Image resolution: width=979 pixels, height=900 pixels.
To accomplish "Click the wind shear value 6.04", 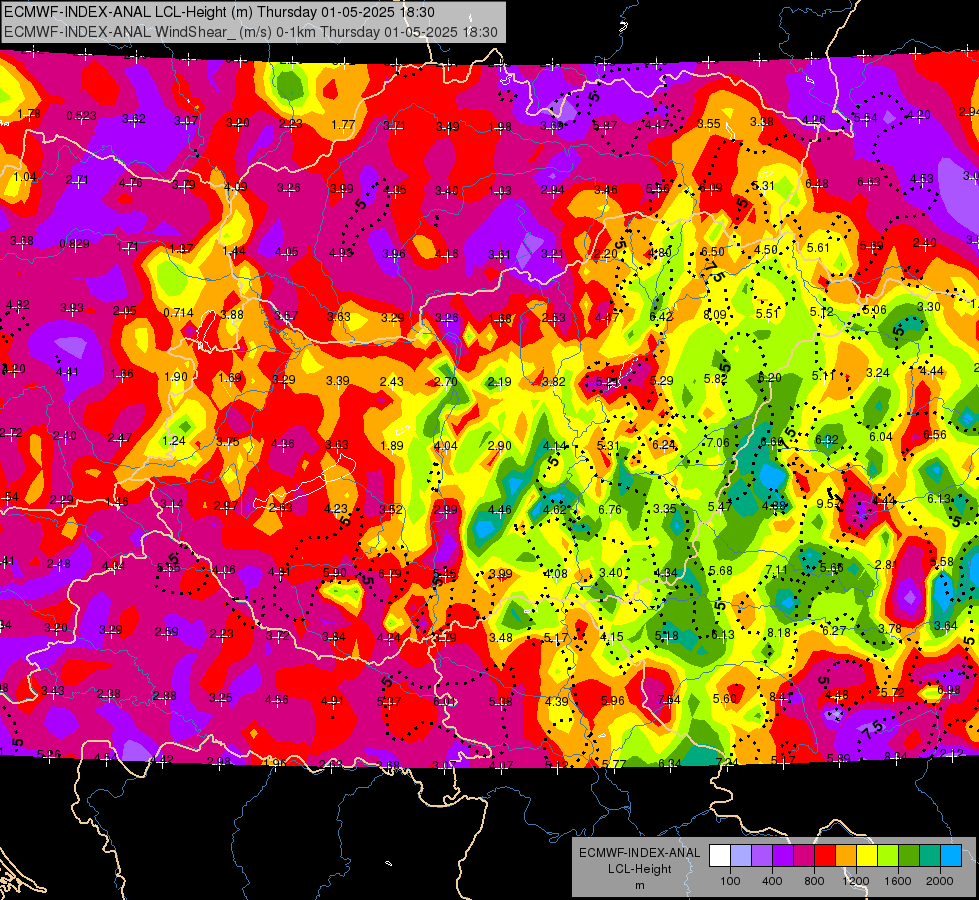I will point(881,437).
